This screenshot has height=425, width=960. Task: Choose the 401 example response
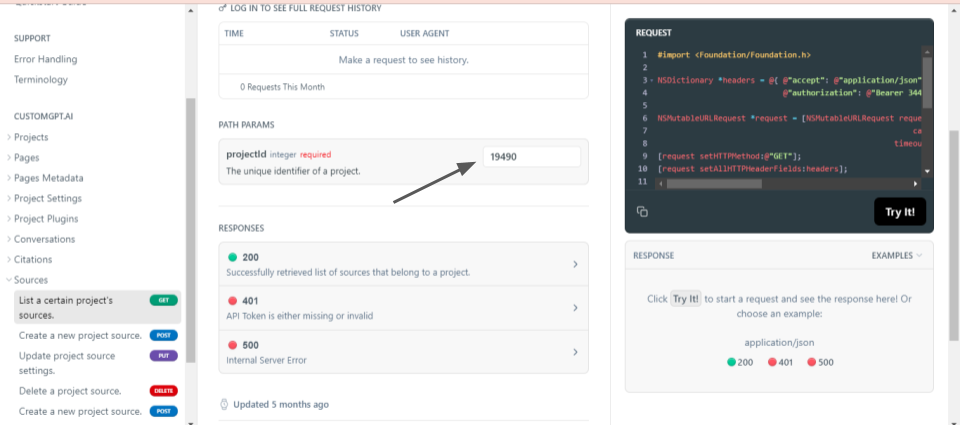[781, 362]
